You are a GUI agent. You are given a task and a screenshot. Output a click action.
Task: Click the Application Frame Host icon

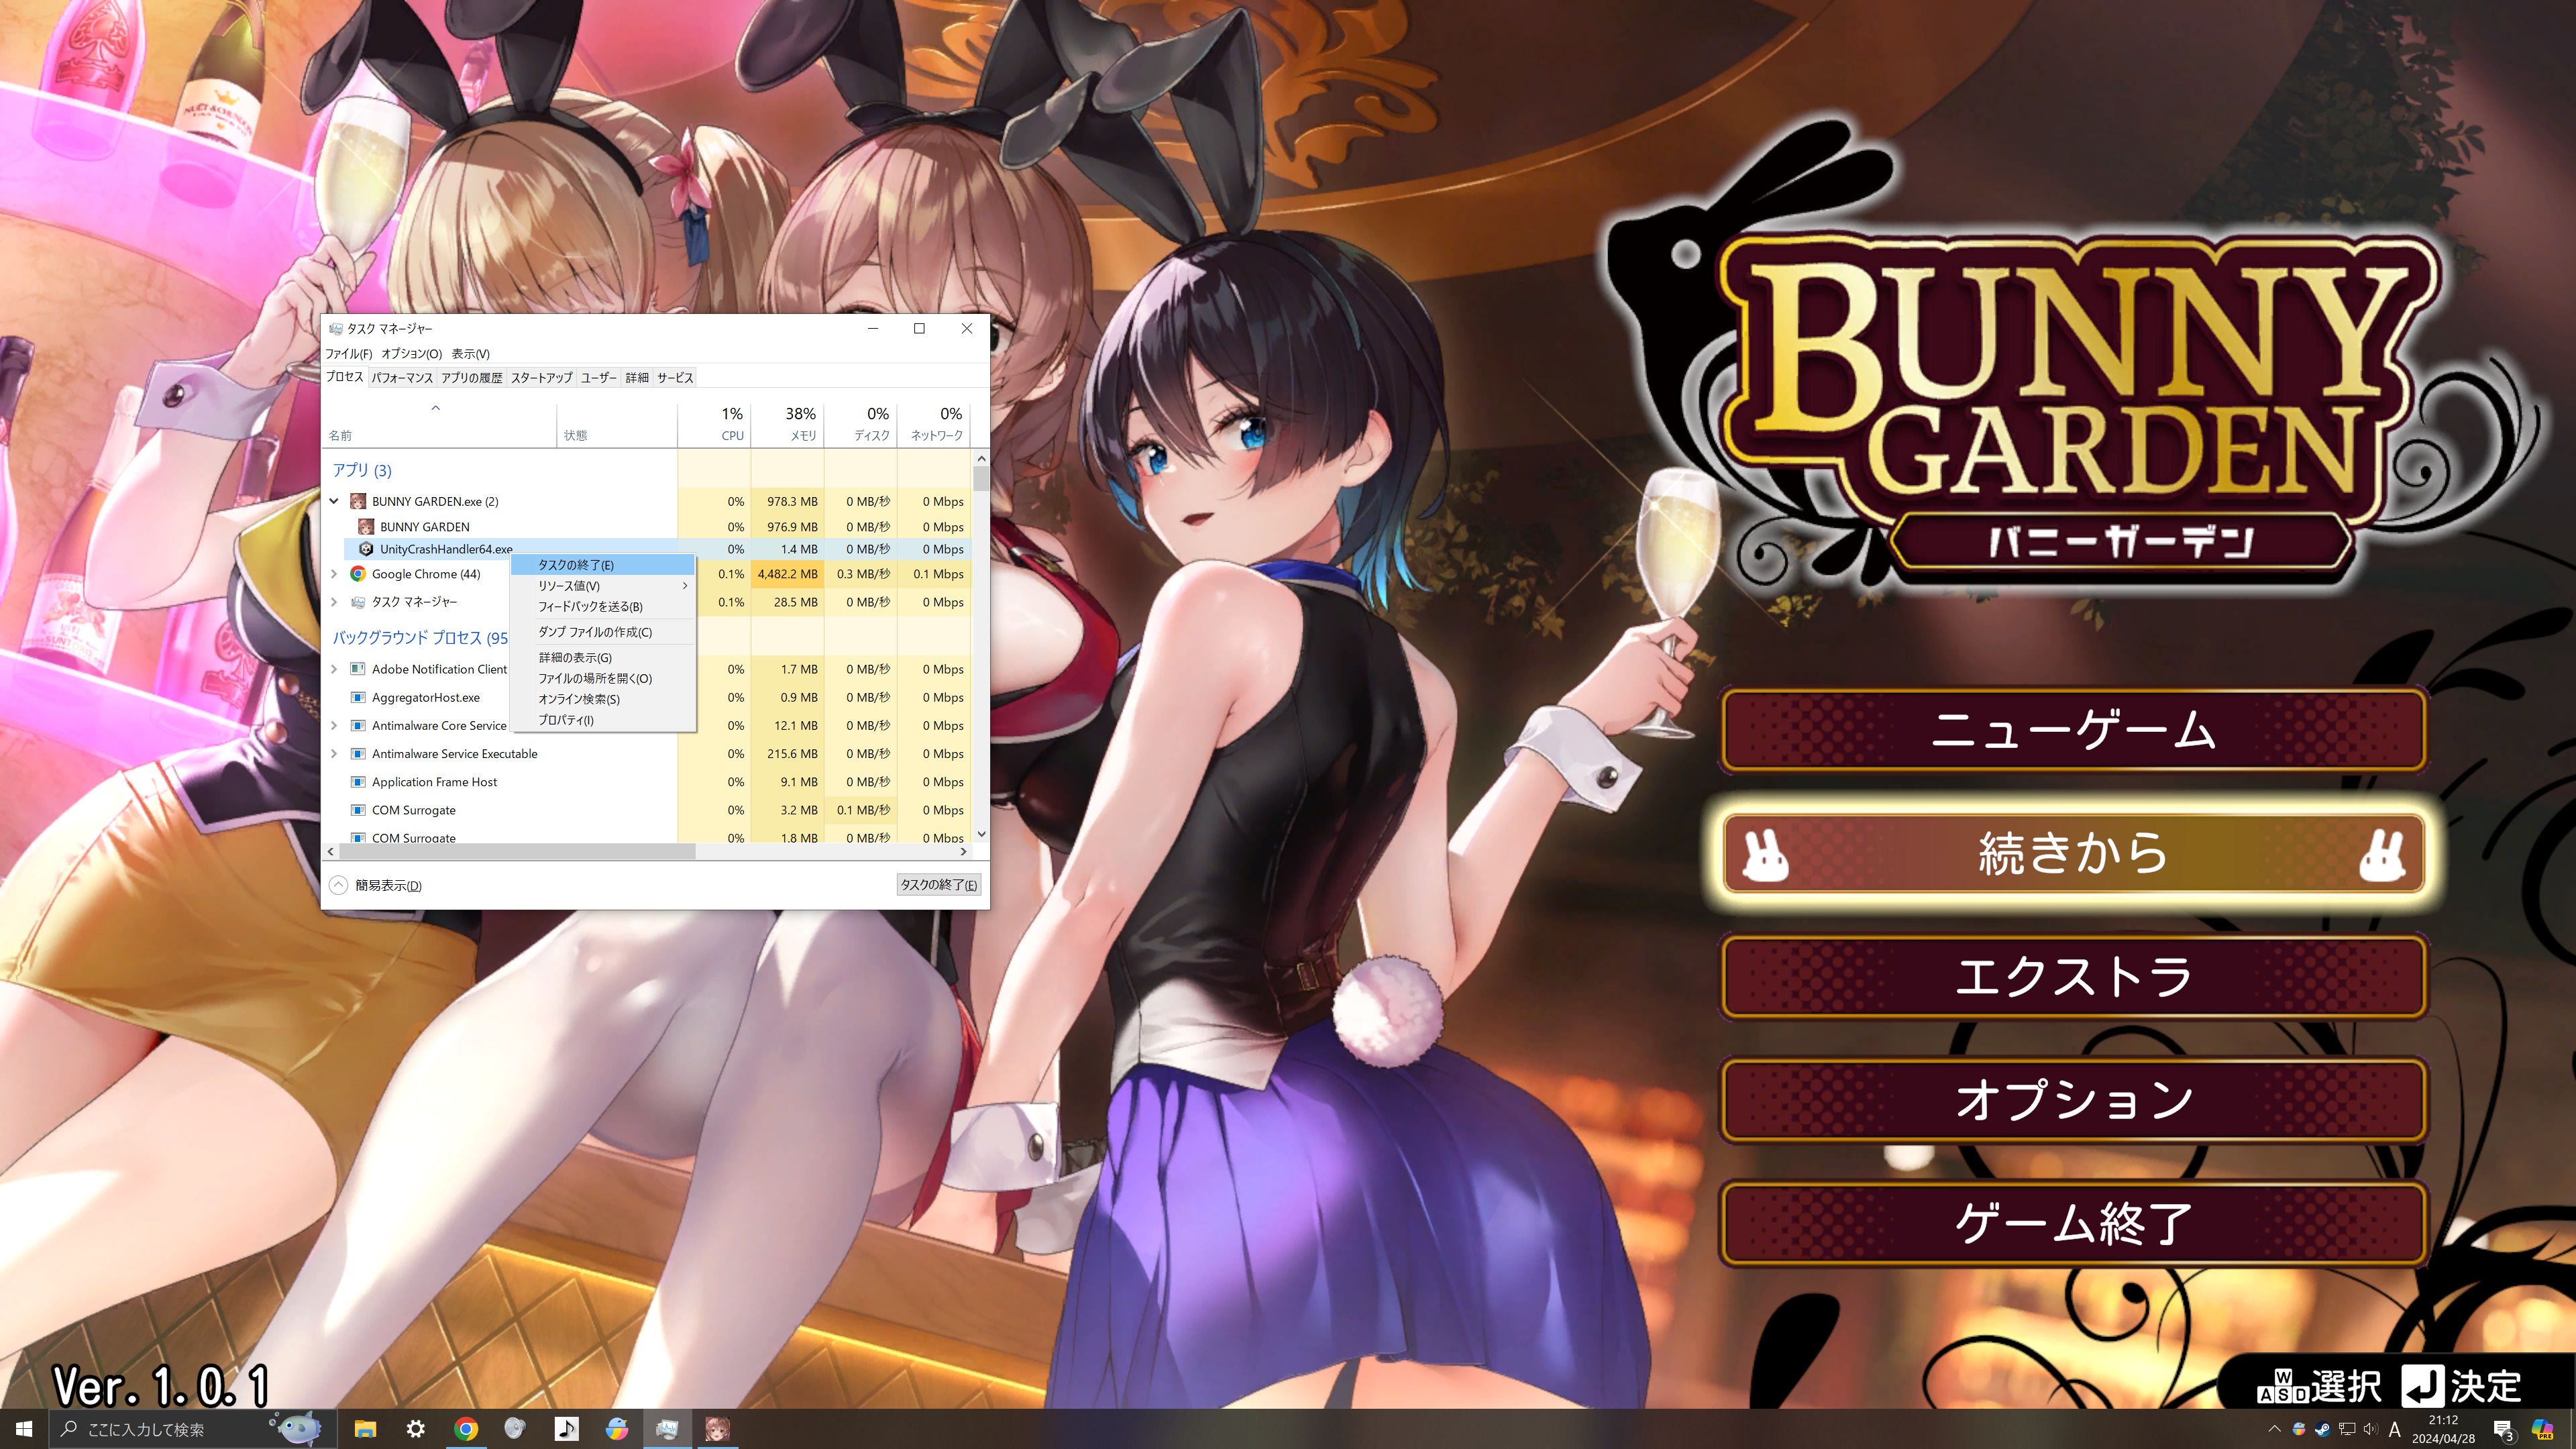357,782
